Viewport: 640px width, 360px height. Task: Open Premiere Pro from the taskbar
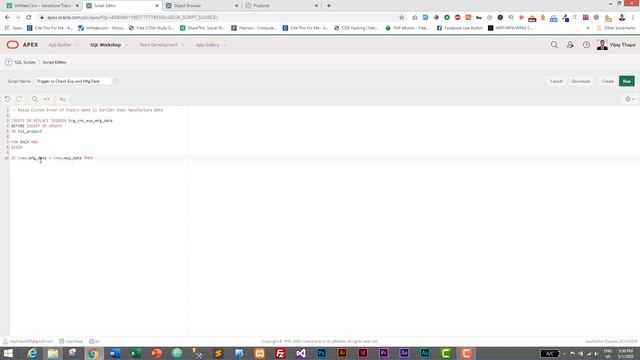click(x=383, y=353)
